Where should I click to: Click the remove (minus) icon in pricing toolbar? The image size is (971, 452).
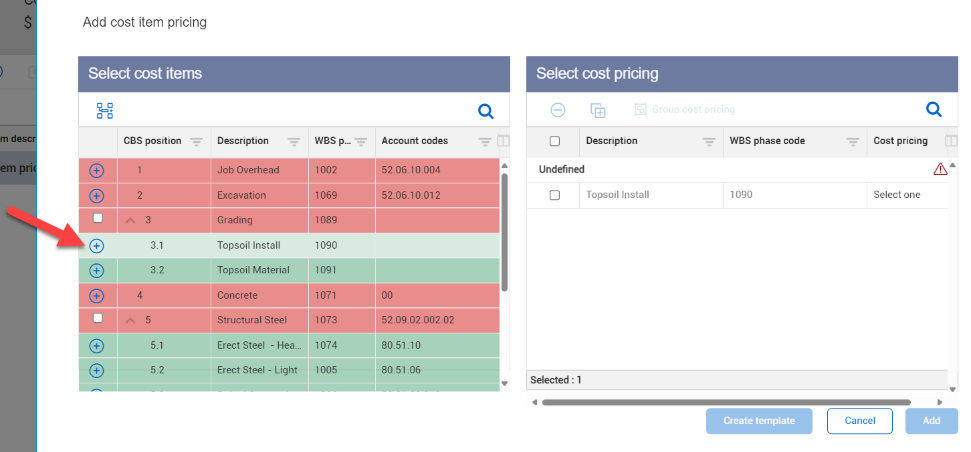click(x=558, y=110)
